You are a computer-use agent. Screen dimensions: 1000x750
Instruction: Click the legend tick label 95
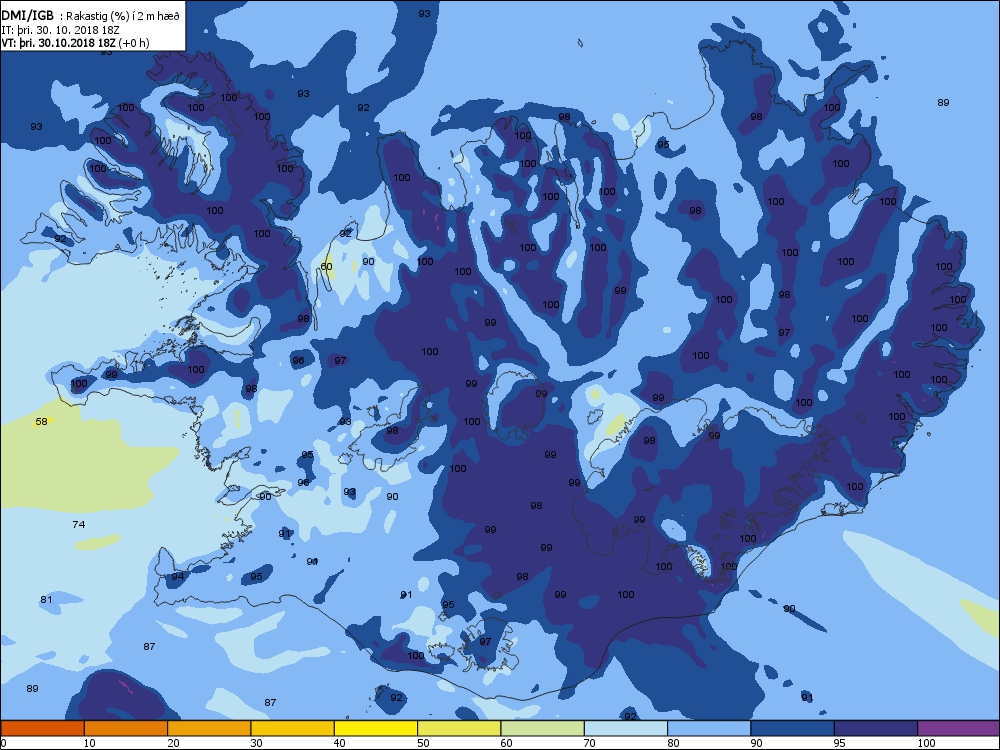pos(839,743)
